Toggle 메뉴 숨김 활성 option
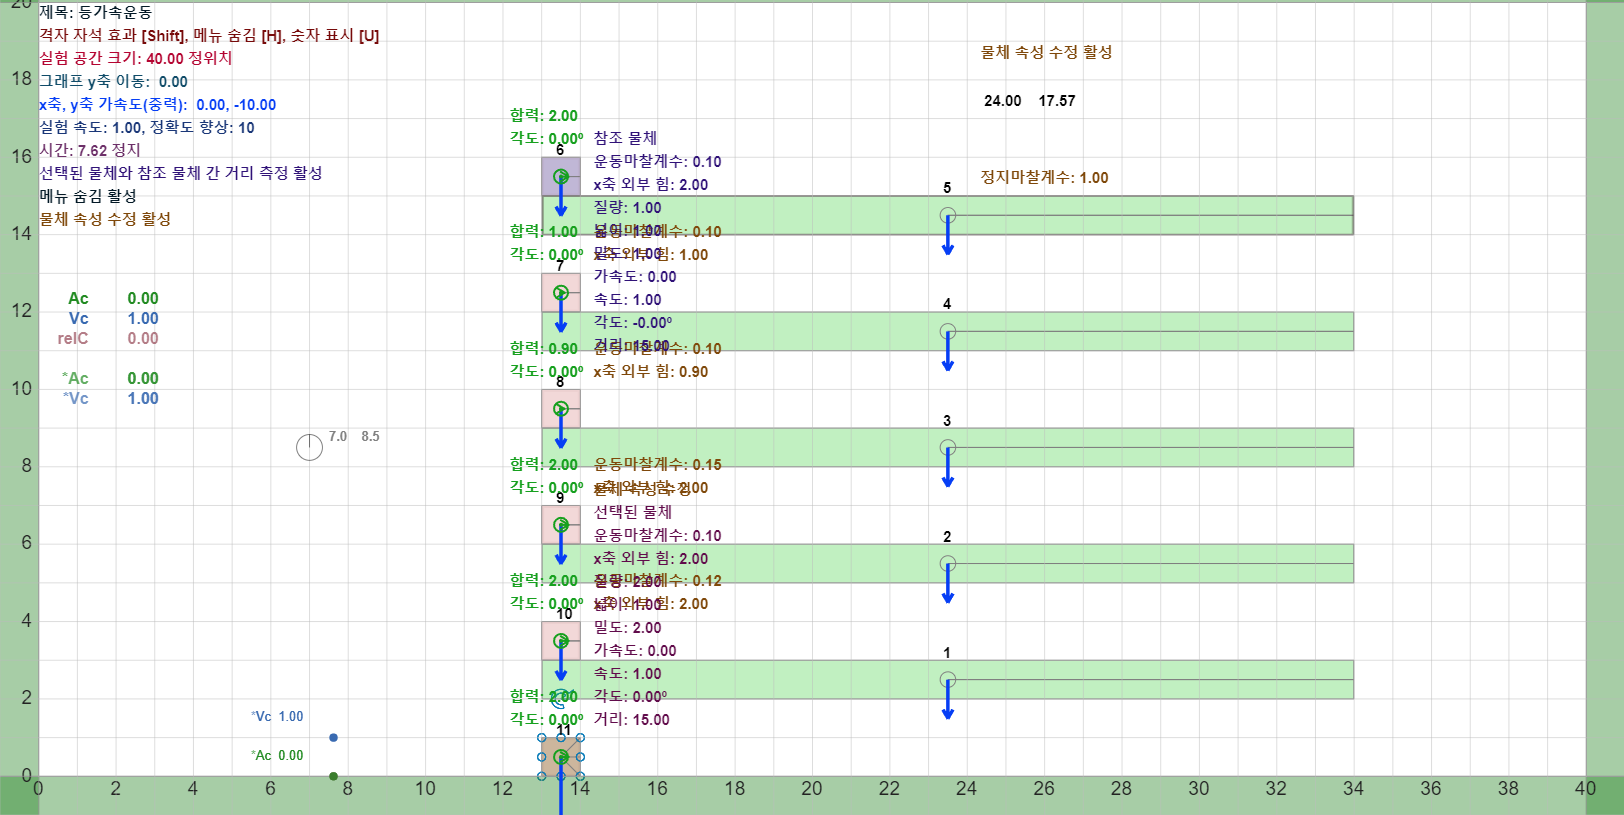Viewport: 1624px width, 815px height. pyautogui.click(x=88, y=196)
